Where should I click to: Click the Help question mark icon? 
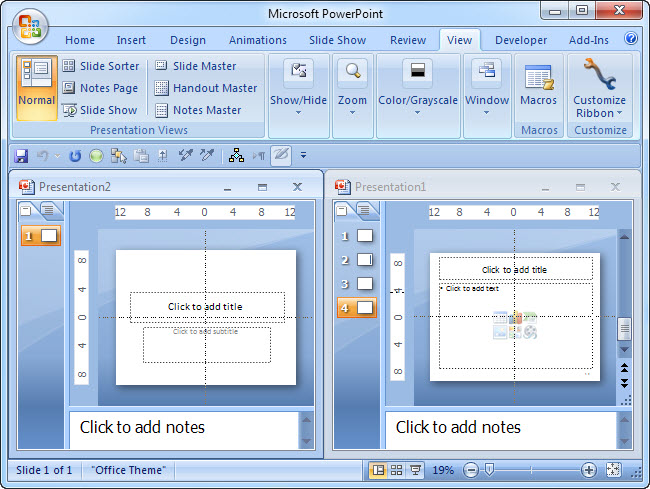click(631, 39)
